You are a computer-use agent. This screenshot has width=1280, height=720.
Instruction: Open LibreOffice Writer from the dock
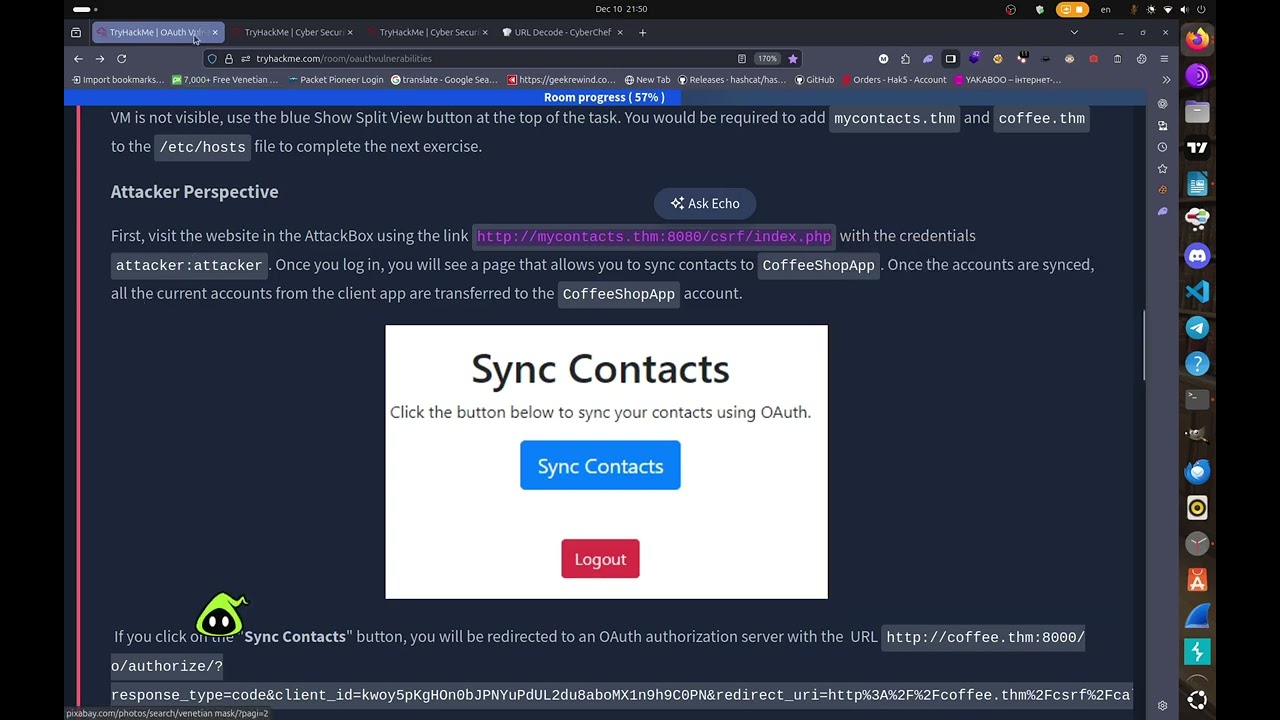[1197, 184]
